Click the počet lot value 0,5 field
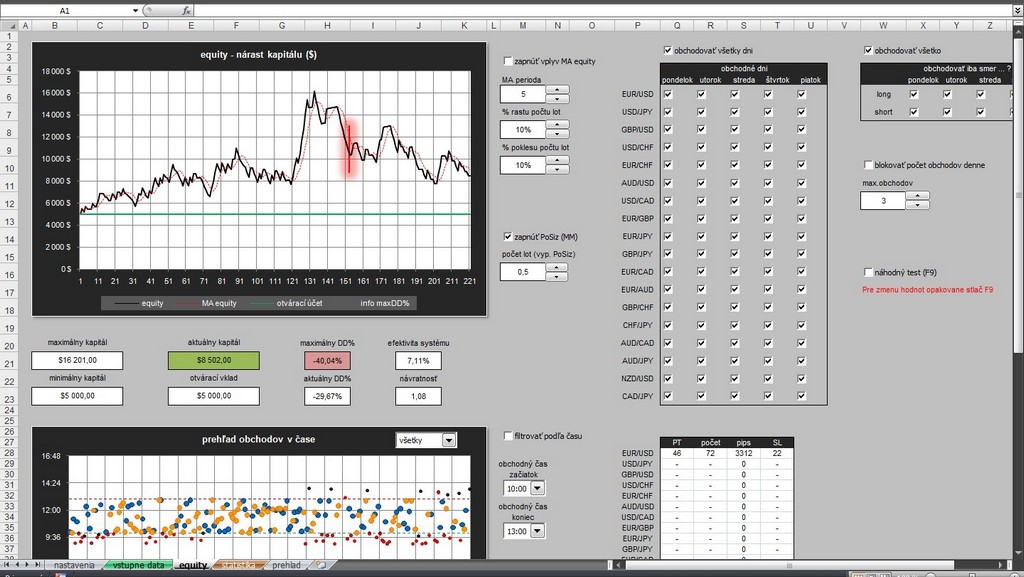1024x577 pixels. [523, 272]
